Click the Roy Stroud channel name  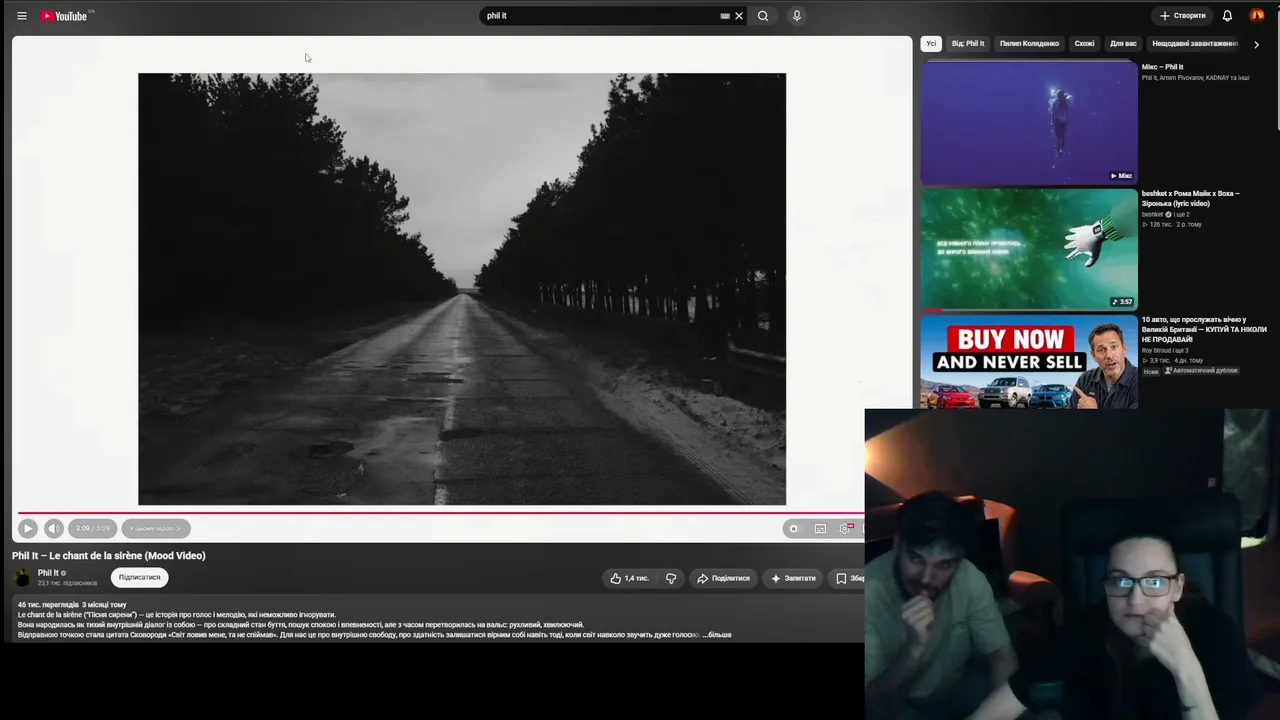tap(1158, 350)
